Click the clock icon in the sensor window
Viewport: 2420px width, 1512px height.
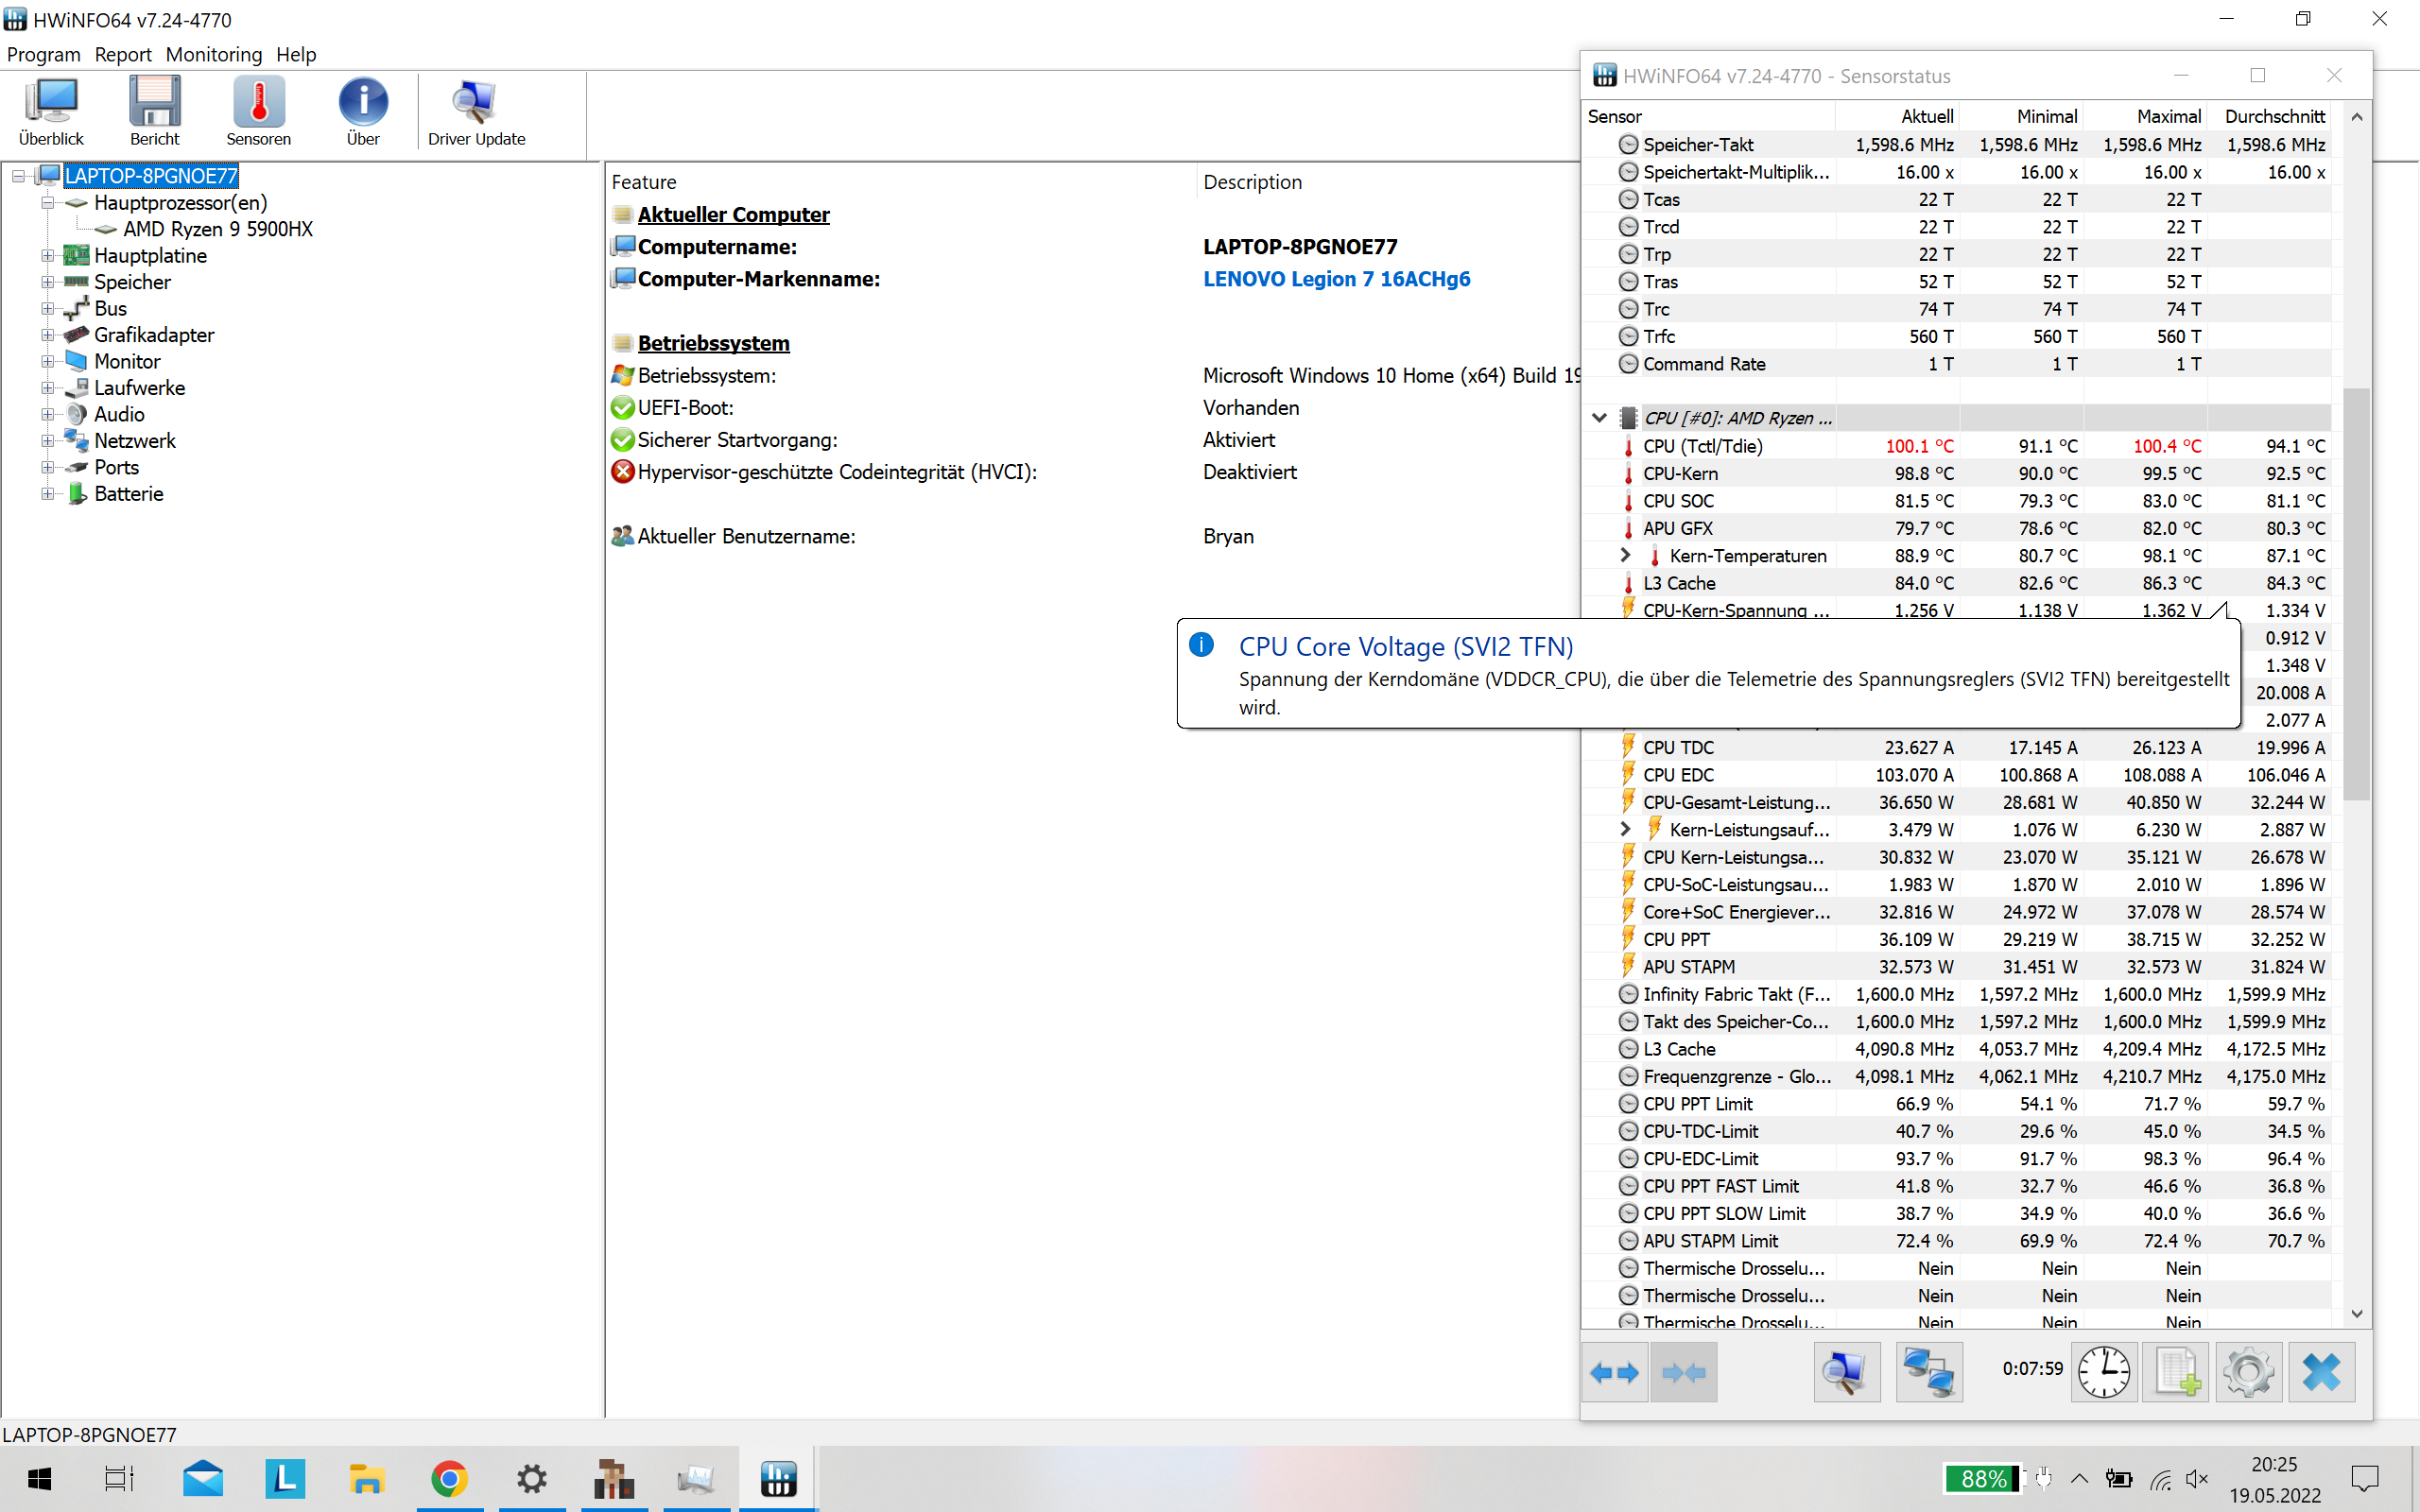[x=2104, y=1372]
